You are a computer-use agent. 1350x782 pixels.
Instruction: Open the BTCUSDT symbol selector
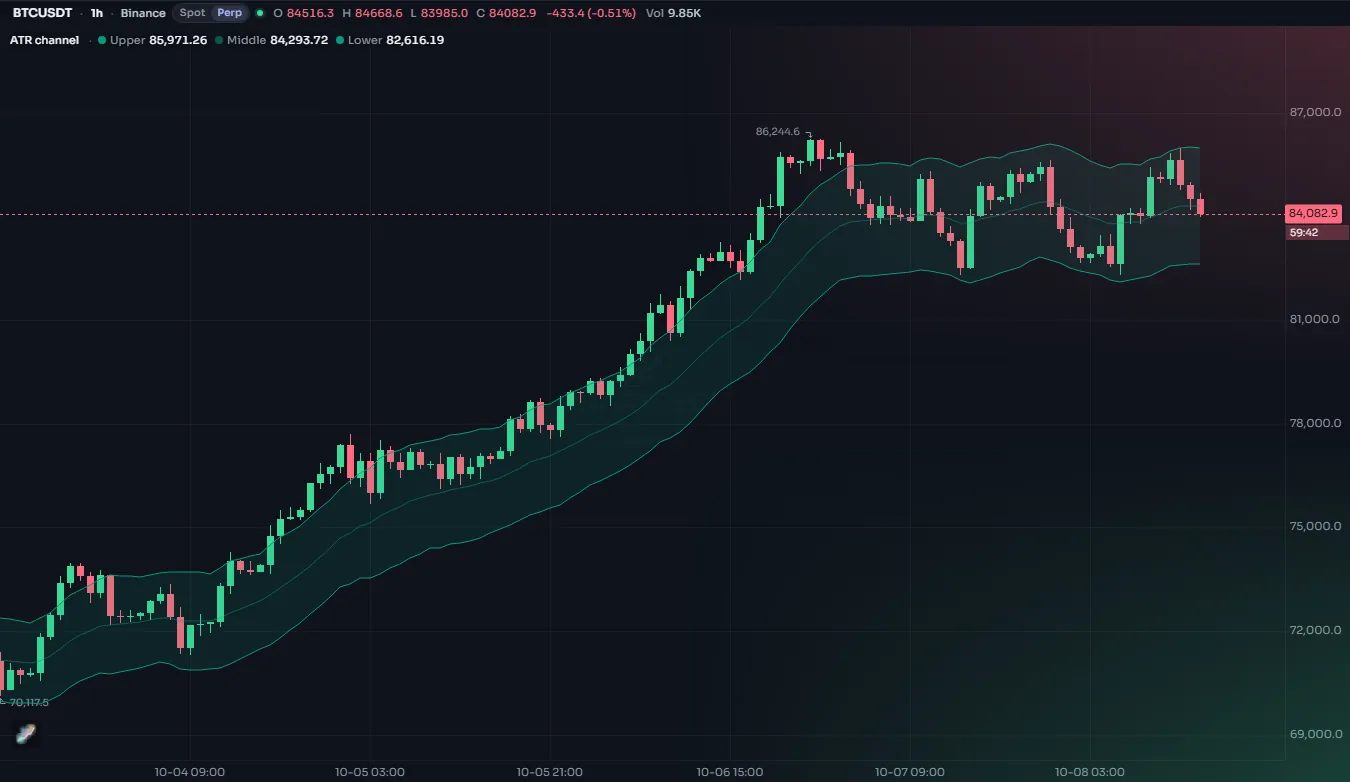click(x=42, y=13)
